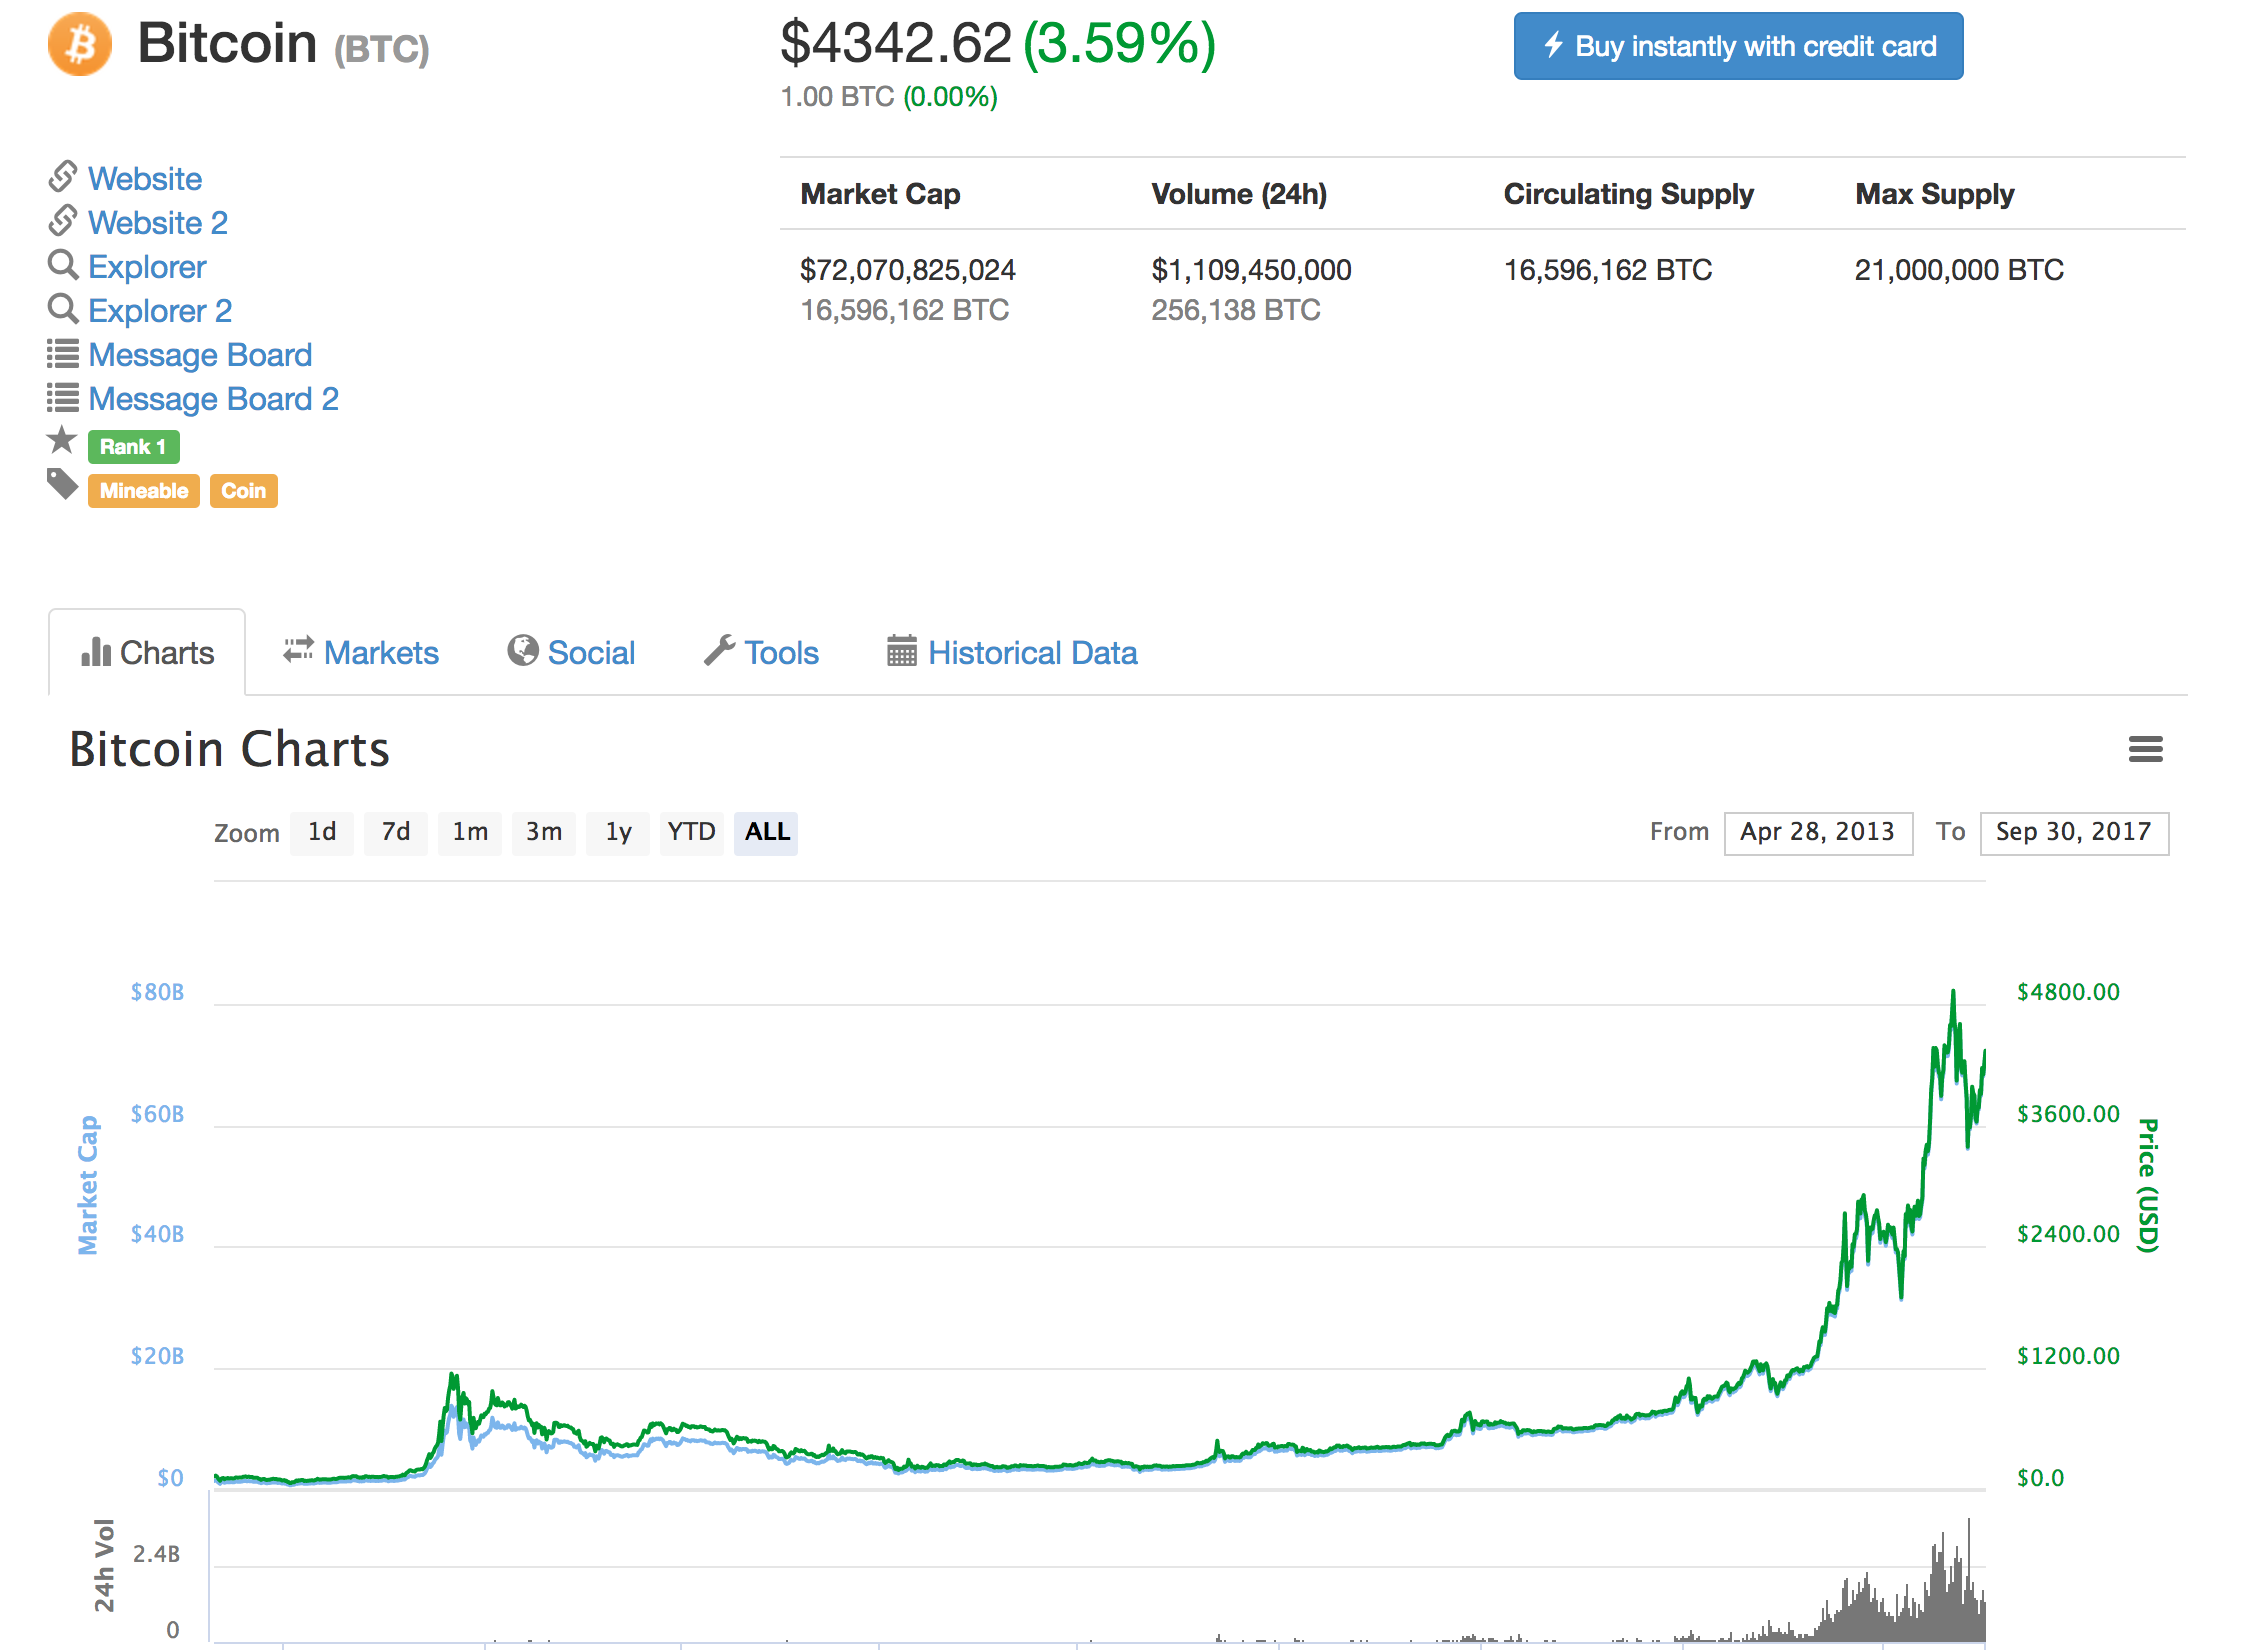
Task: Click the calendar icon beside Historical Data
Action: (902, 650)
